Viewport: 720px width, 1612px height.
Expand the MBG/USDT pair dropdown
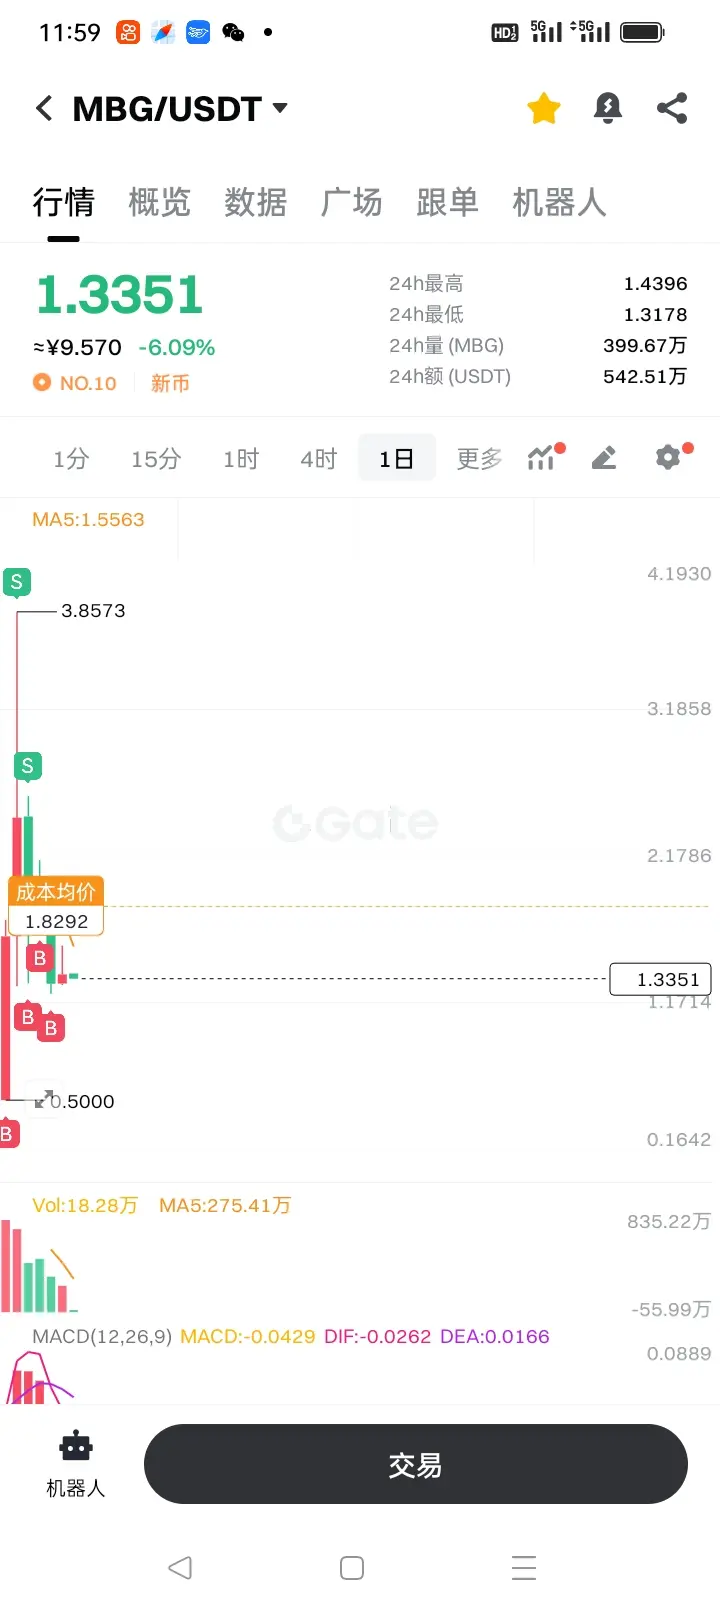pos(280,107)
